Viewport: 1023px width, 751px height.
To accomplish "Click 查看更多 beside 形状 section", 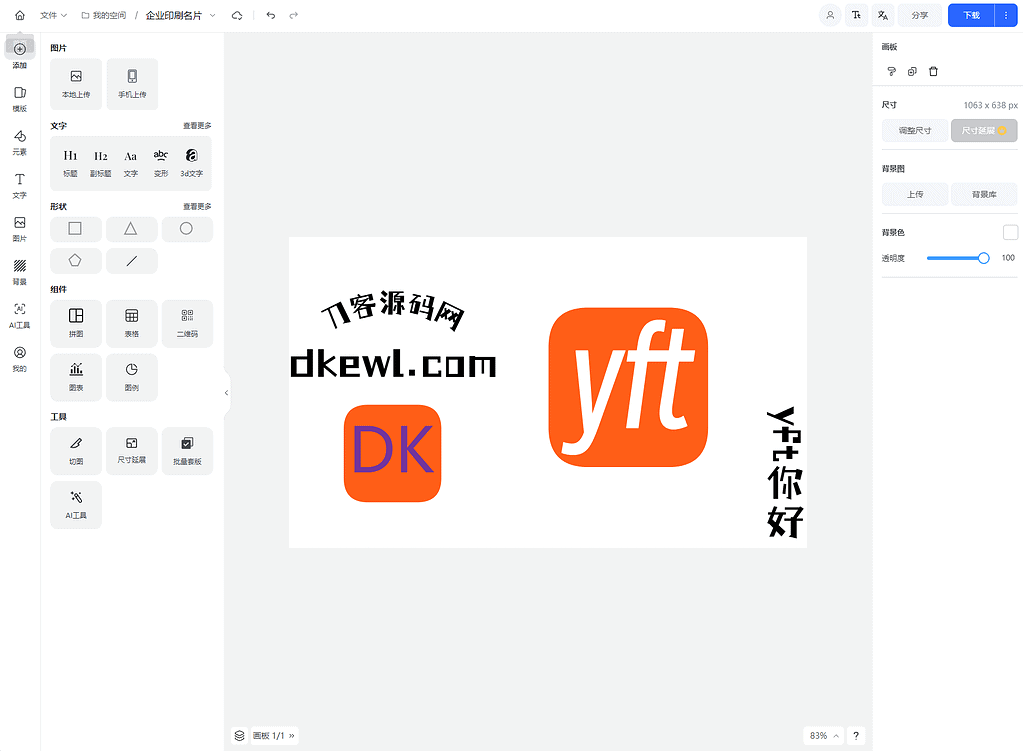I will 197,207.
